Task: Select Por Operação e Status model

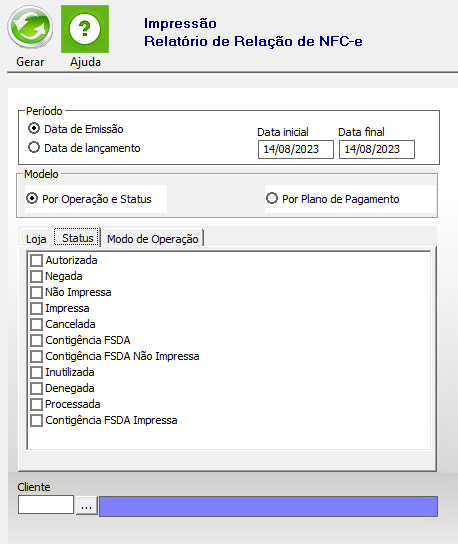Action: click(x=32, y=198)
